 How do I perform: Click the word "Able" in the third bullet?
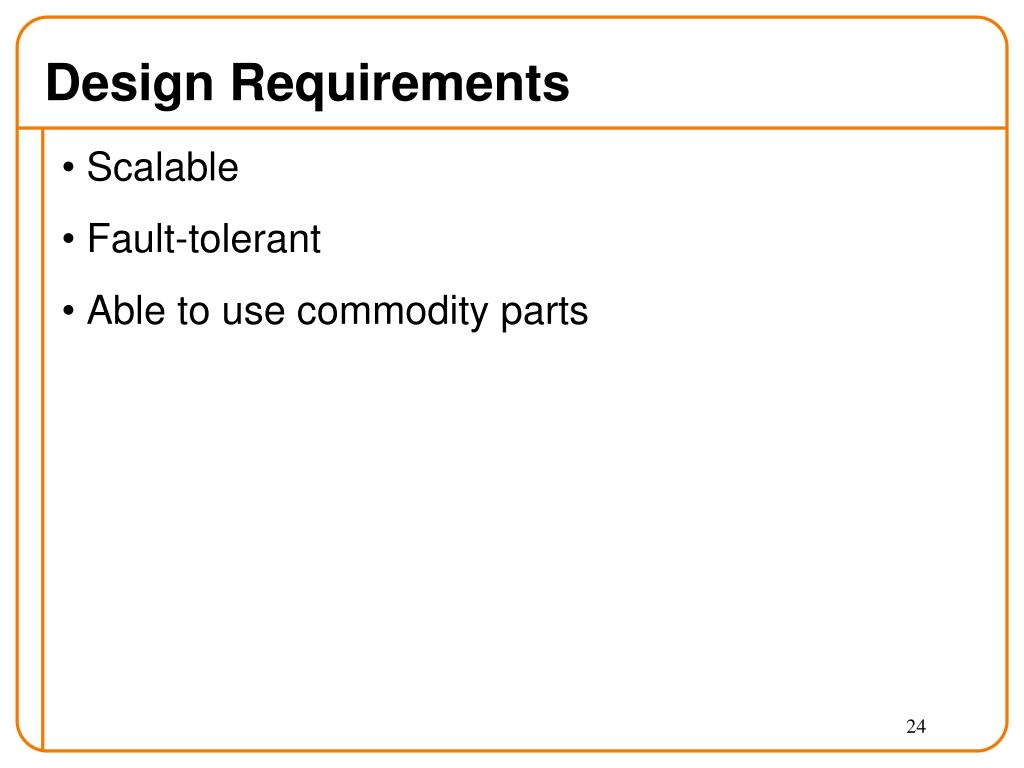[x=126, y=310]
